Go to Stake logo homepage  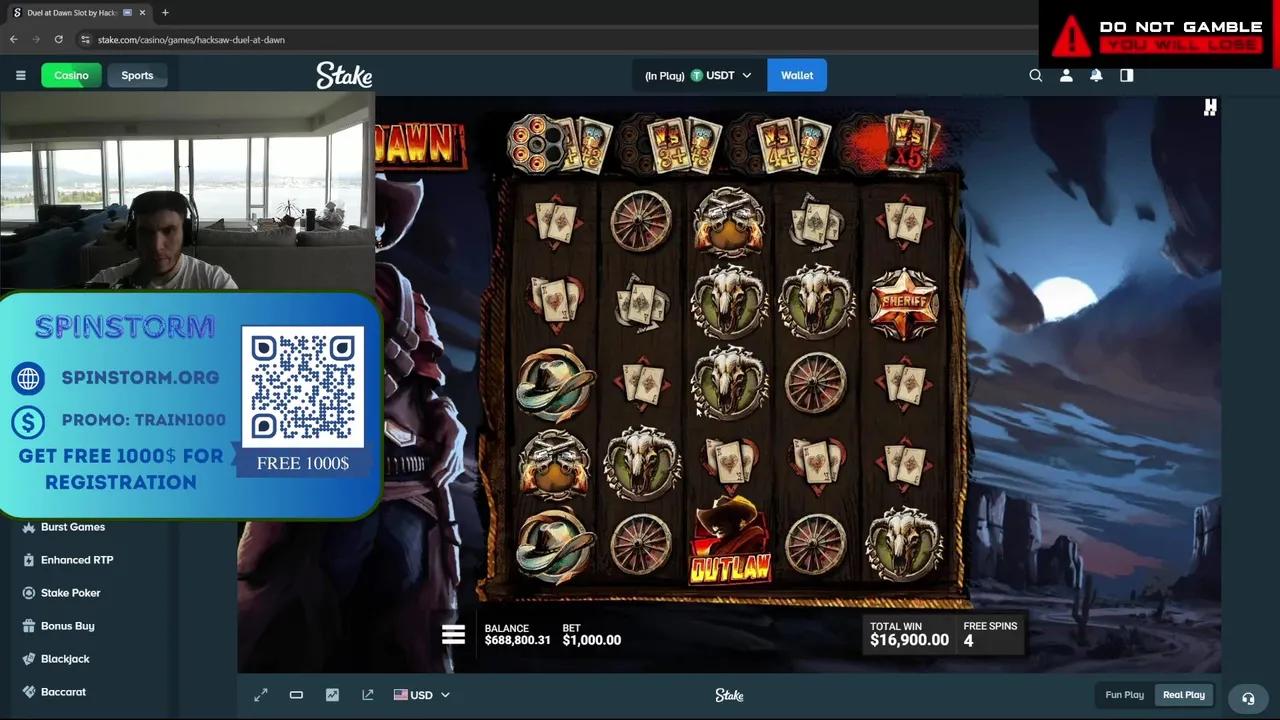coord(344,75)
